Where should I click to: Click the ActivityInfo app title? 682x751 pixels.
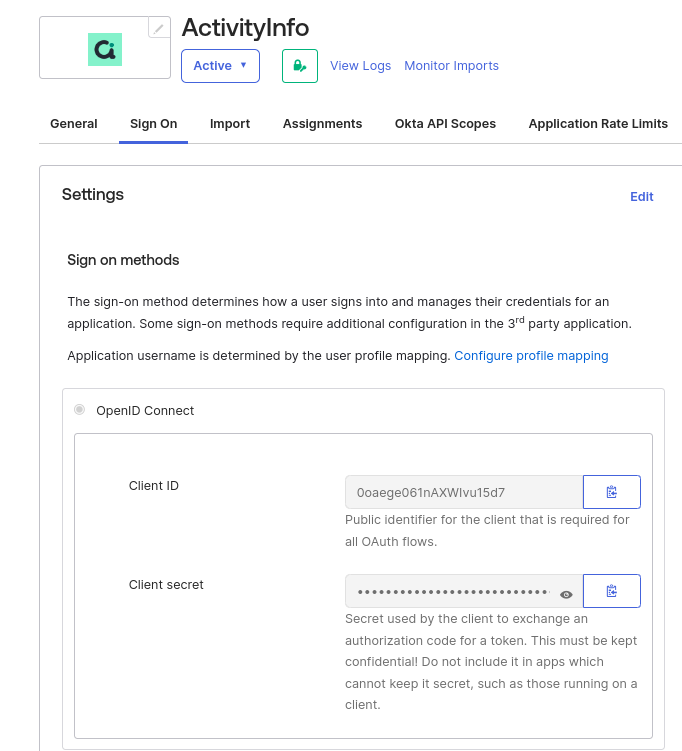pyautogui.click(x=245, y=28)
